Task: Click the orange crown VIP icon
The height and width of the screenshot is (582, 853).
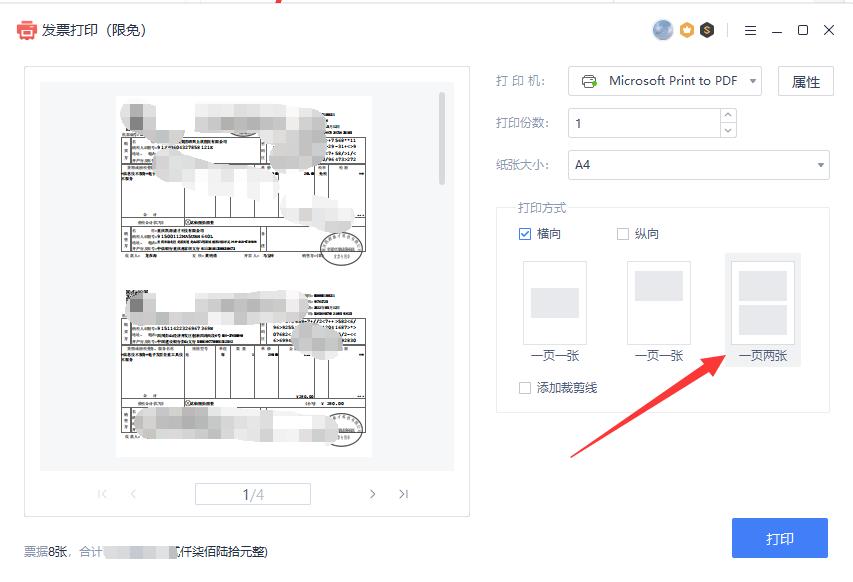Action: tap(685, 30)
